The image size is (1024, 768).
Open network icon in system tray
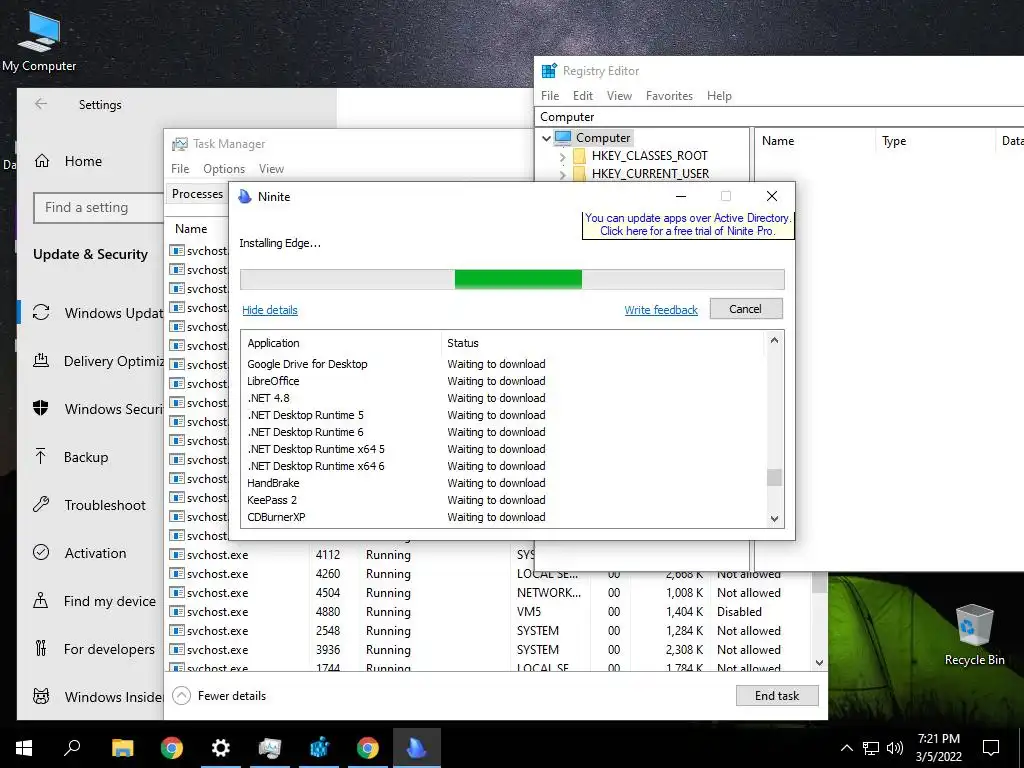pyautogui.click(x=871, y=748)
